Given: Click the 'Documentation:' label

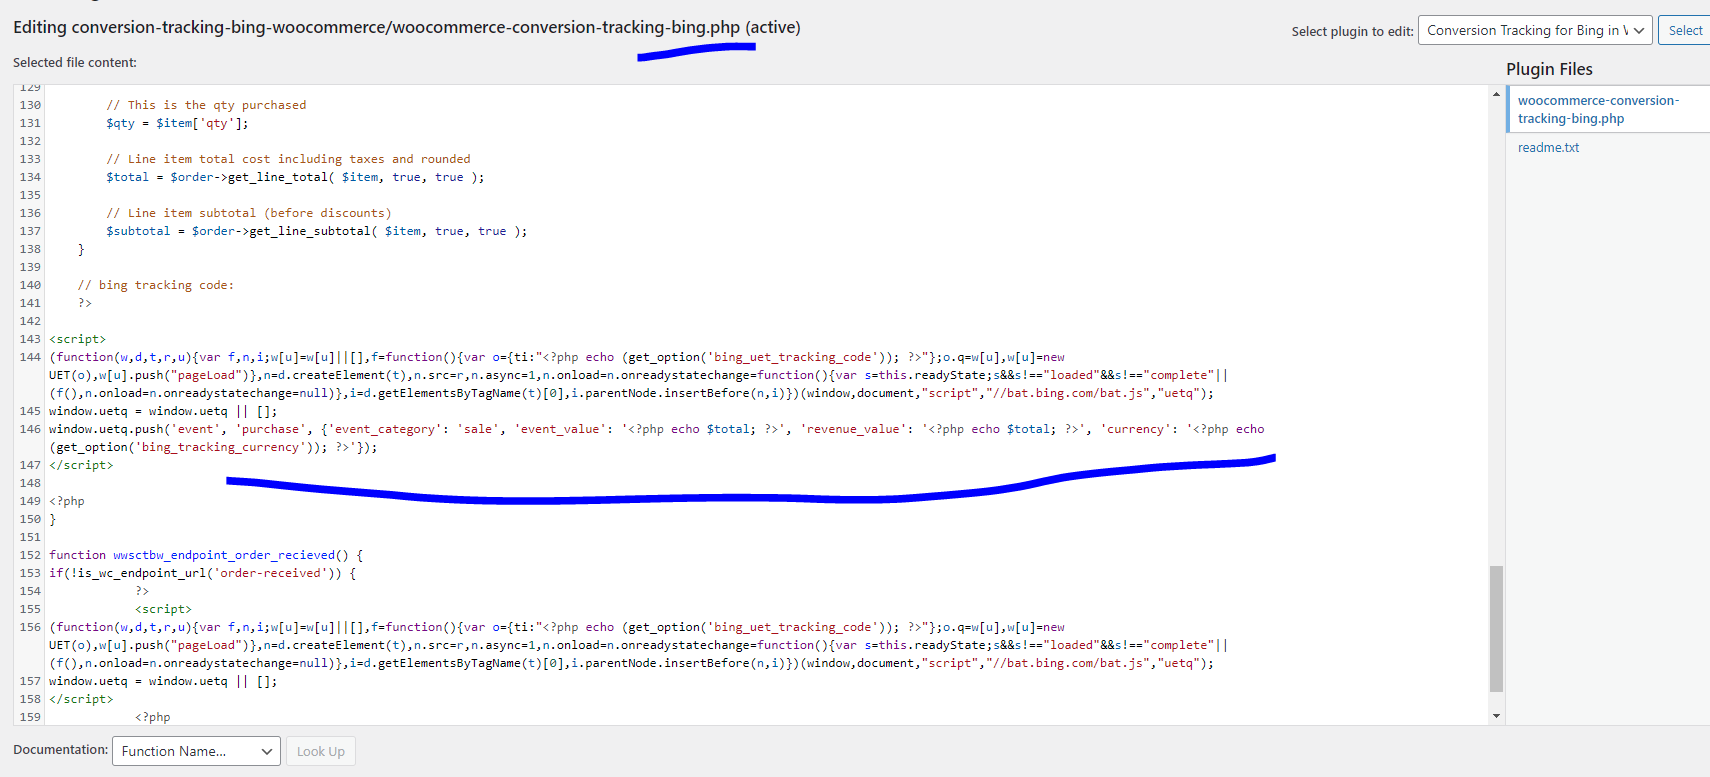Looking at the screenshot, I should (x=60, y=750).
